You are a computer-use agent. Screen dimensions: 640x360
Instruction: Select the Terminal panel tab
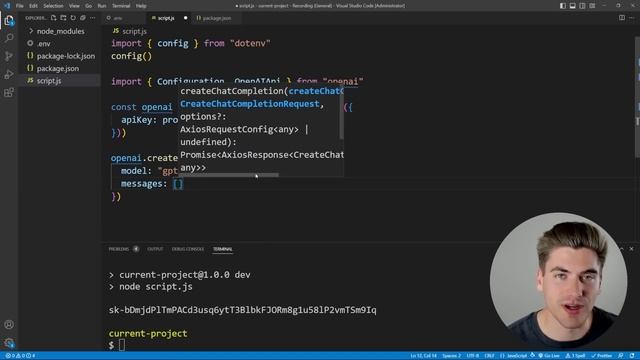coord(222,249)
